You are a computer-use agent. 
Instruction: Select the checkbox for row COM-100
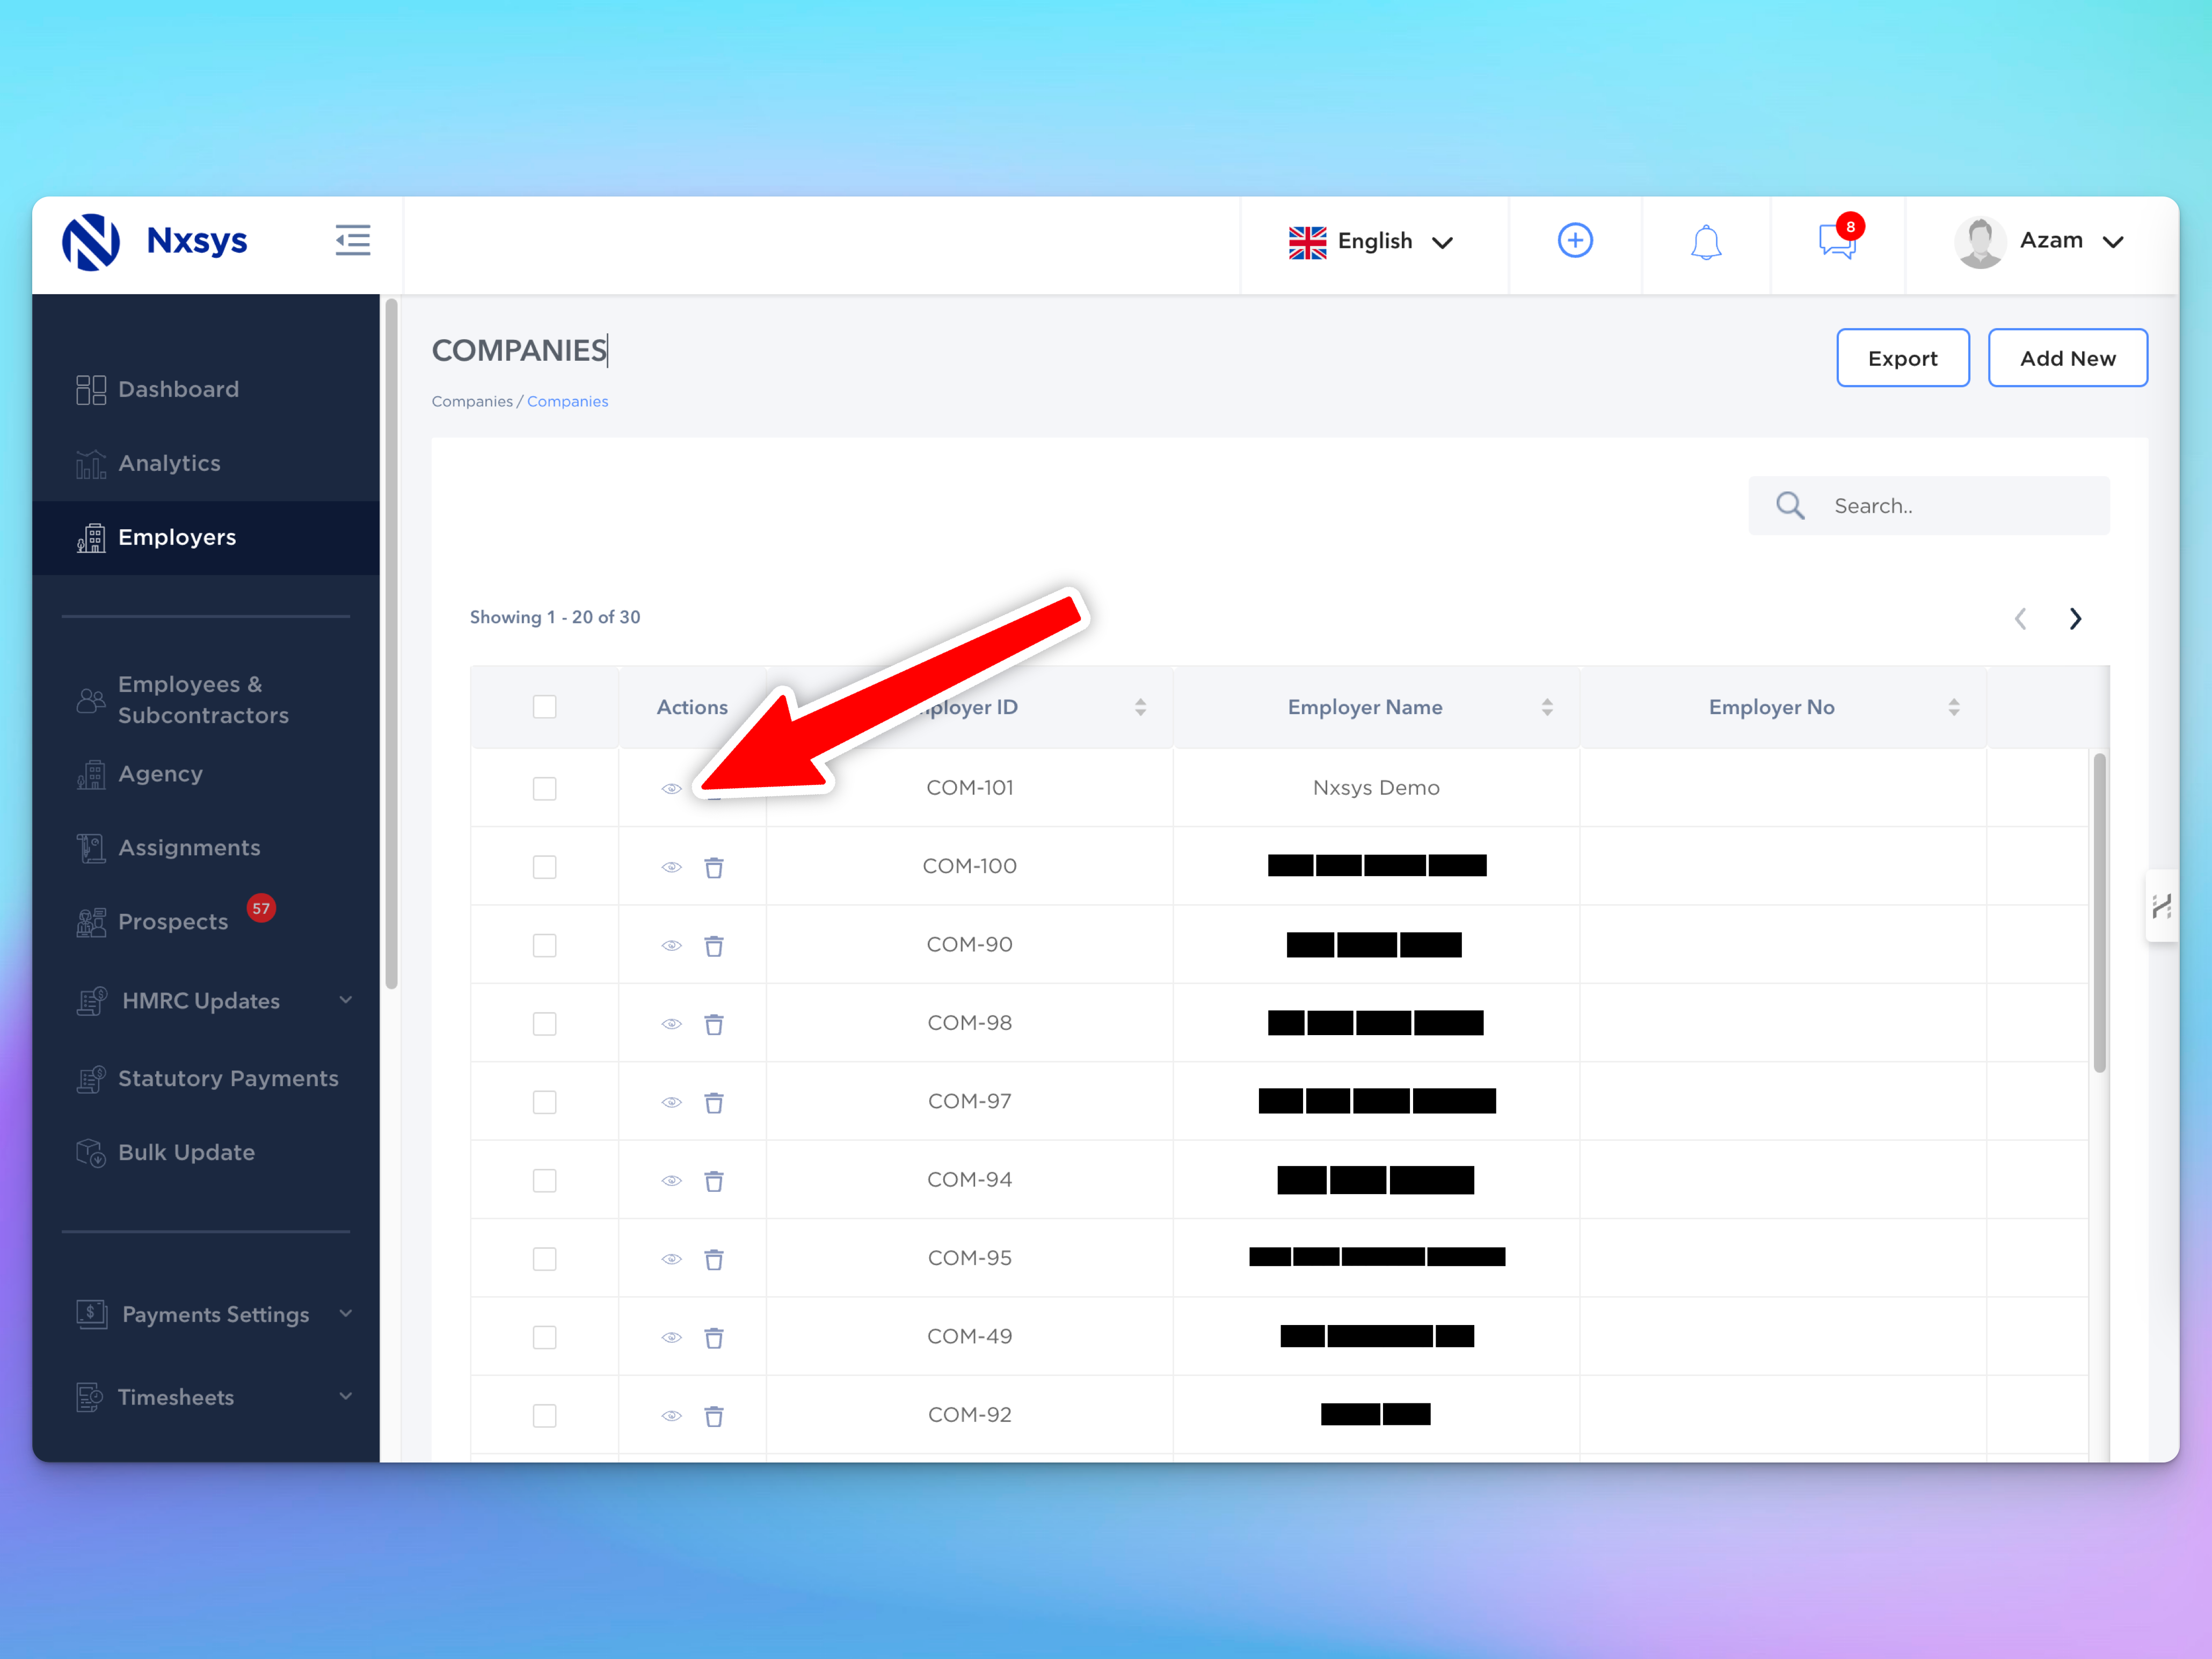tap(544, 867)
